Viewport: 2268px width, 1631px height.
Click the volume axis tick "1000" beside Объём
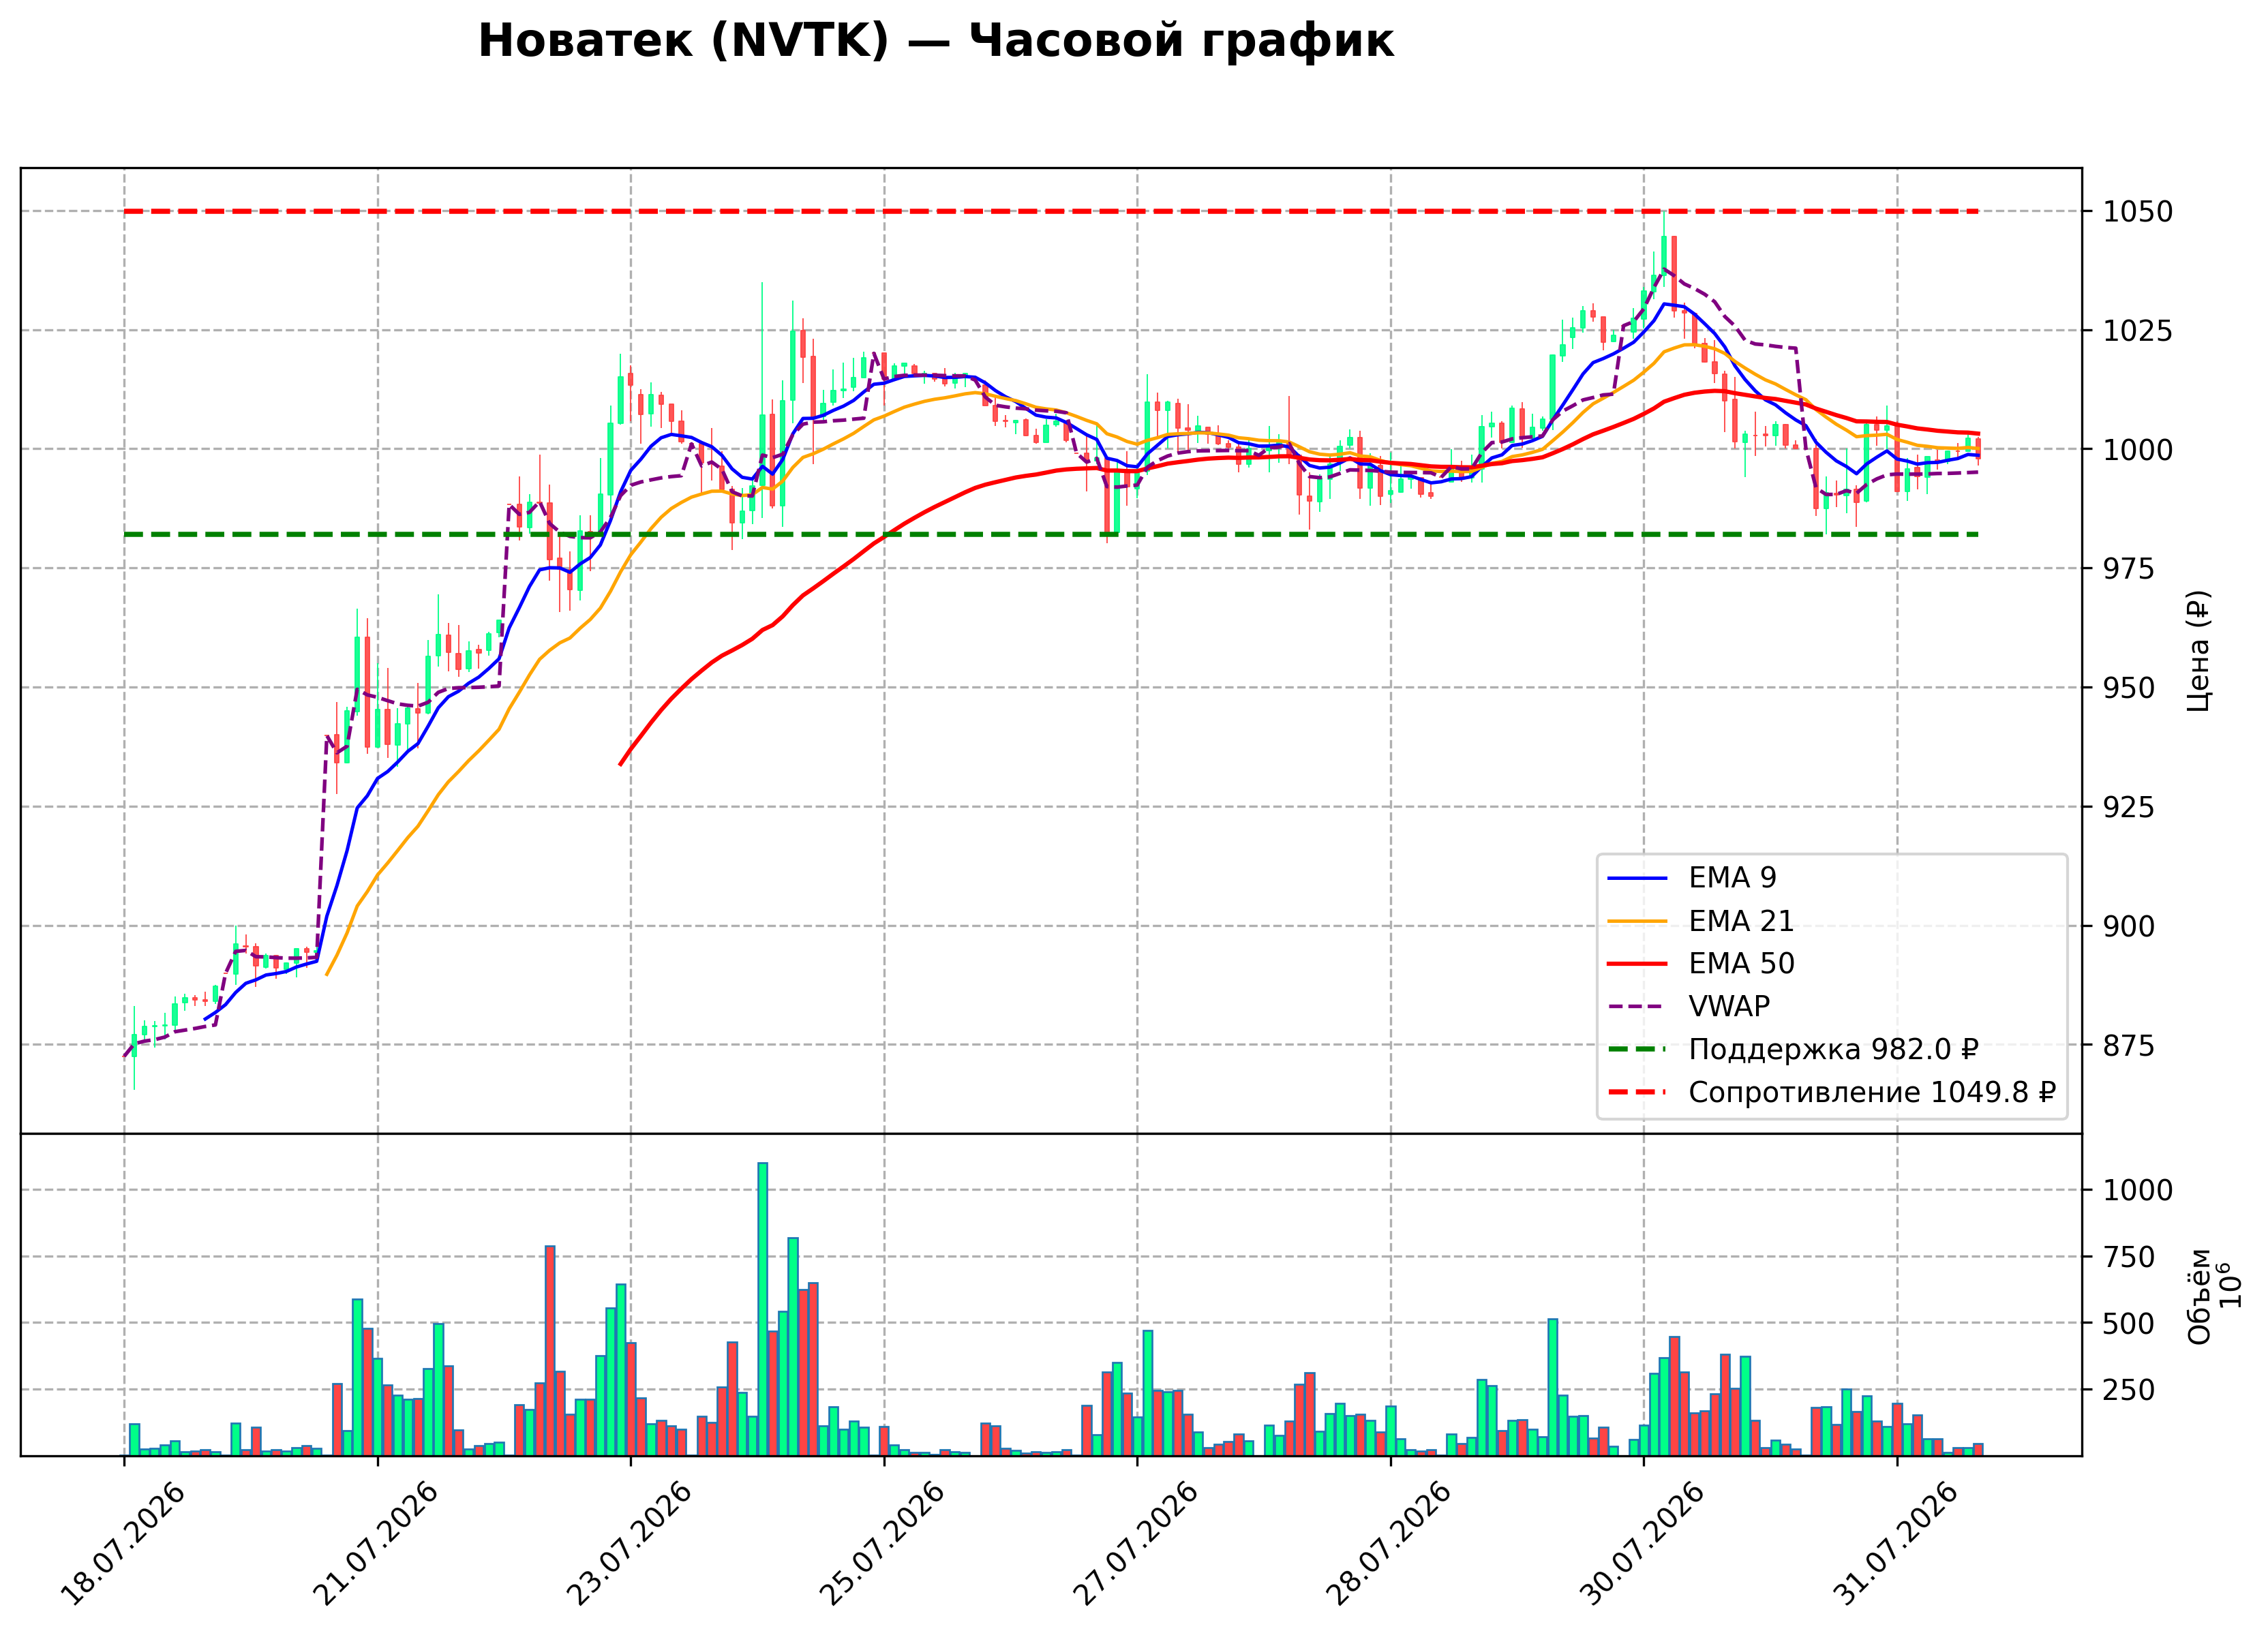pyautogui.click(x=2138, y=1191)
